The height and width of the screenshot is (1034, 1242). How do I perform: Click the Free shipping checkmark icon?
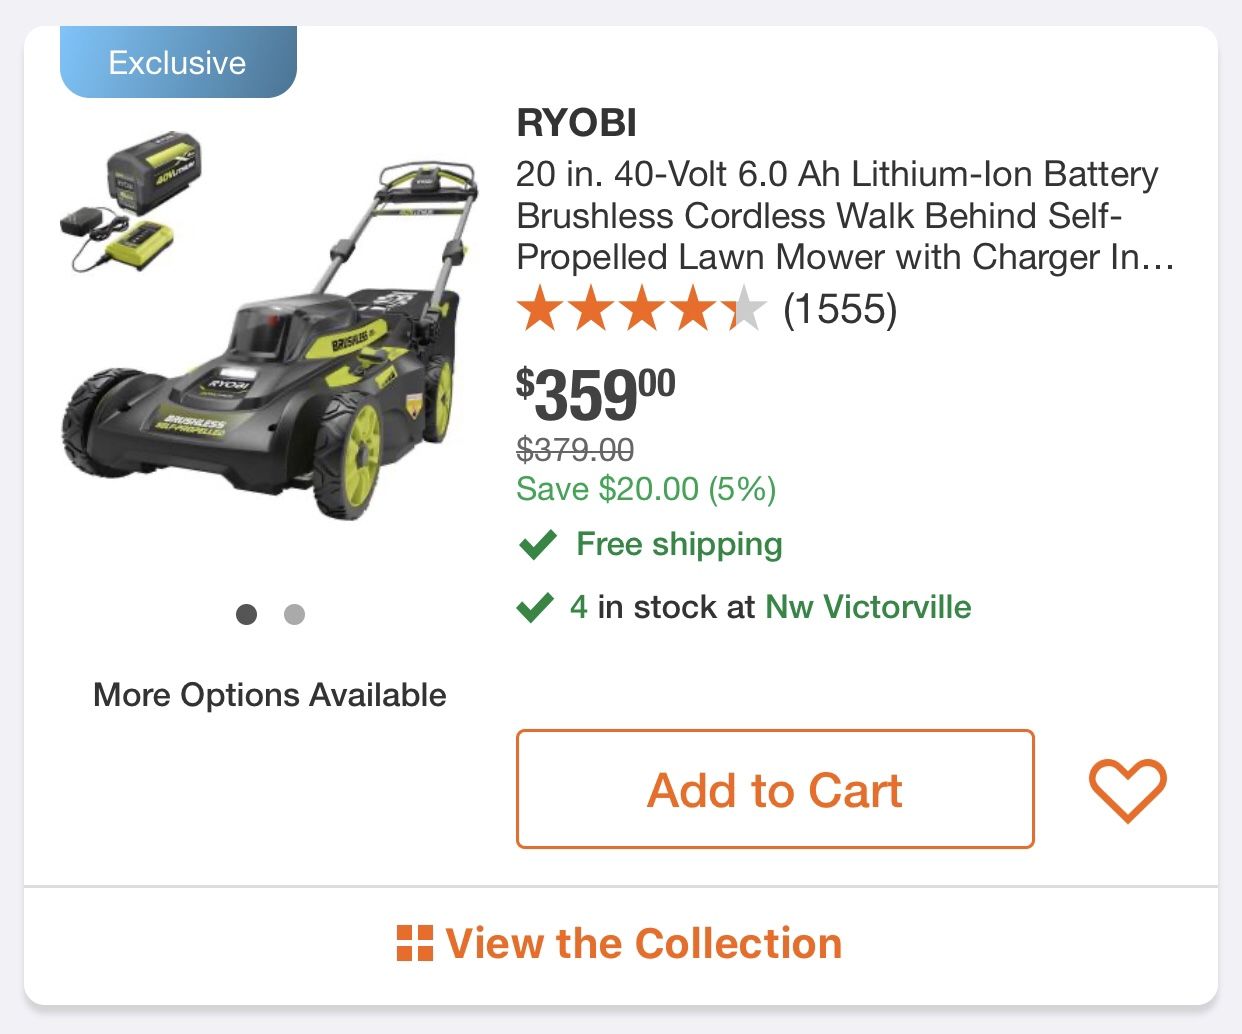pos(536,544)
